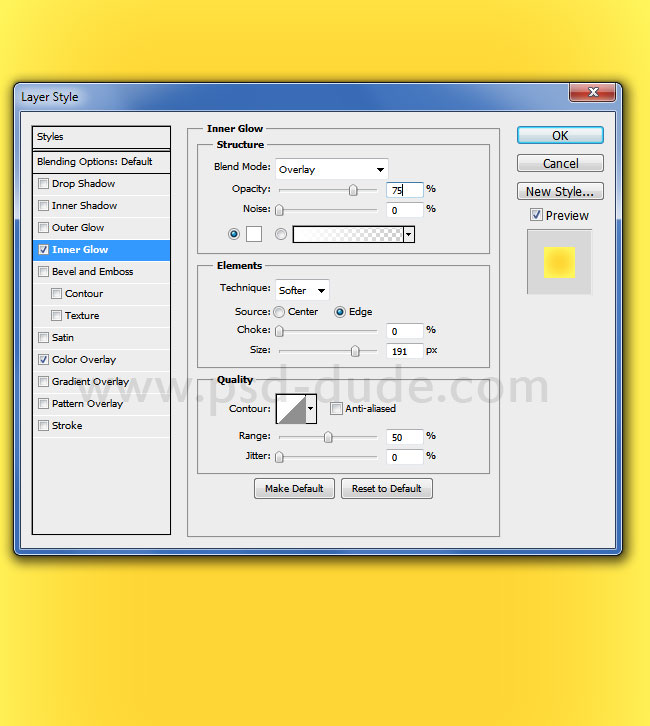Click the gradient preview bar
The height and width of the screenshot is (726, 650).
(x=348, y=234)
